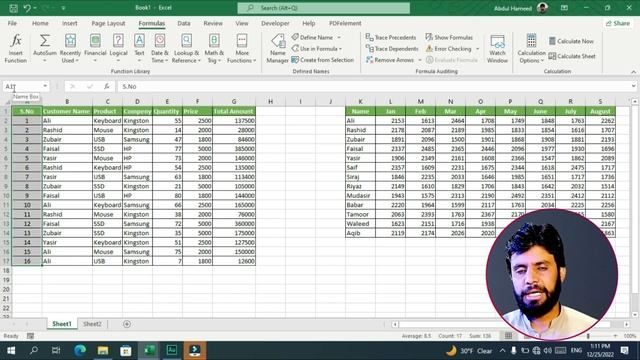Click horizontal scrollbar left arrow

pos(395,324)
